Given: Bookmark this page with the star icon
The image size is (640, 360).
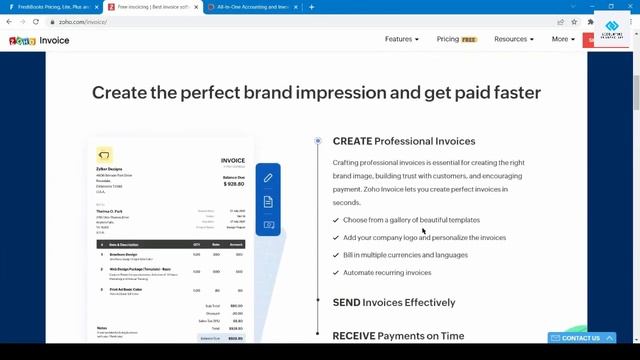Looking at the screenshot, I should pyautogui.click(x=574, y=22).
